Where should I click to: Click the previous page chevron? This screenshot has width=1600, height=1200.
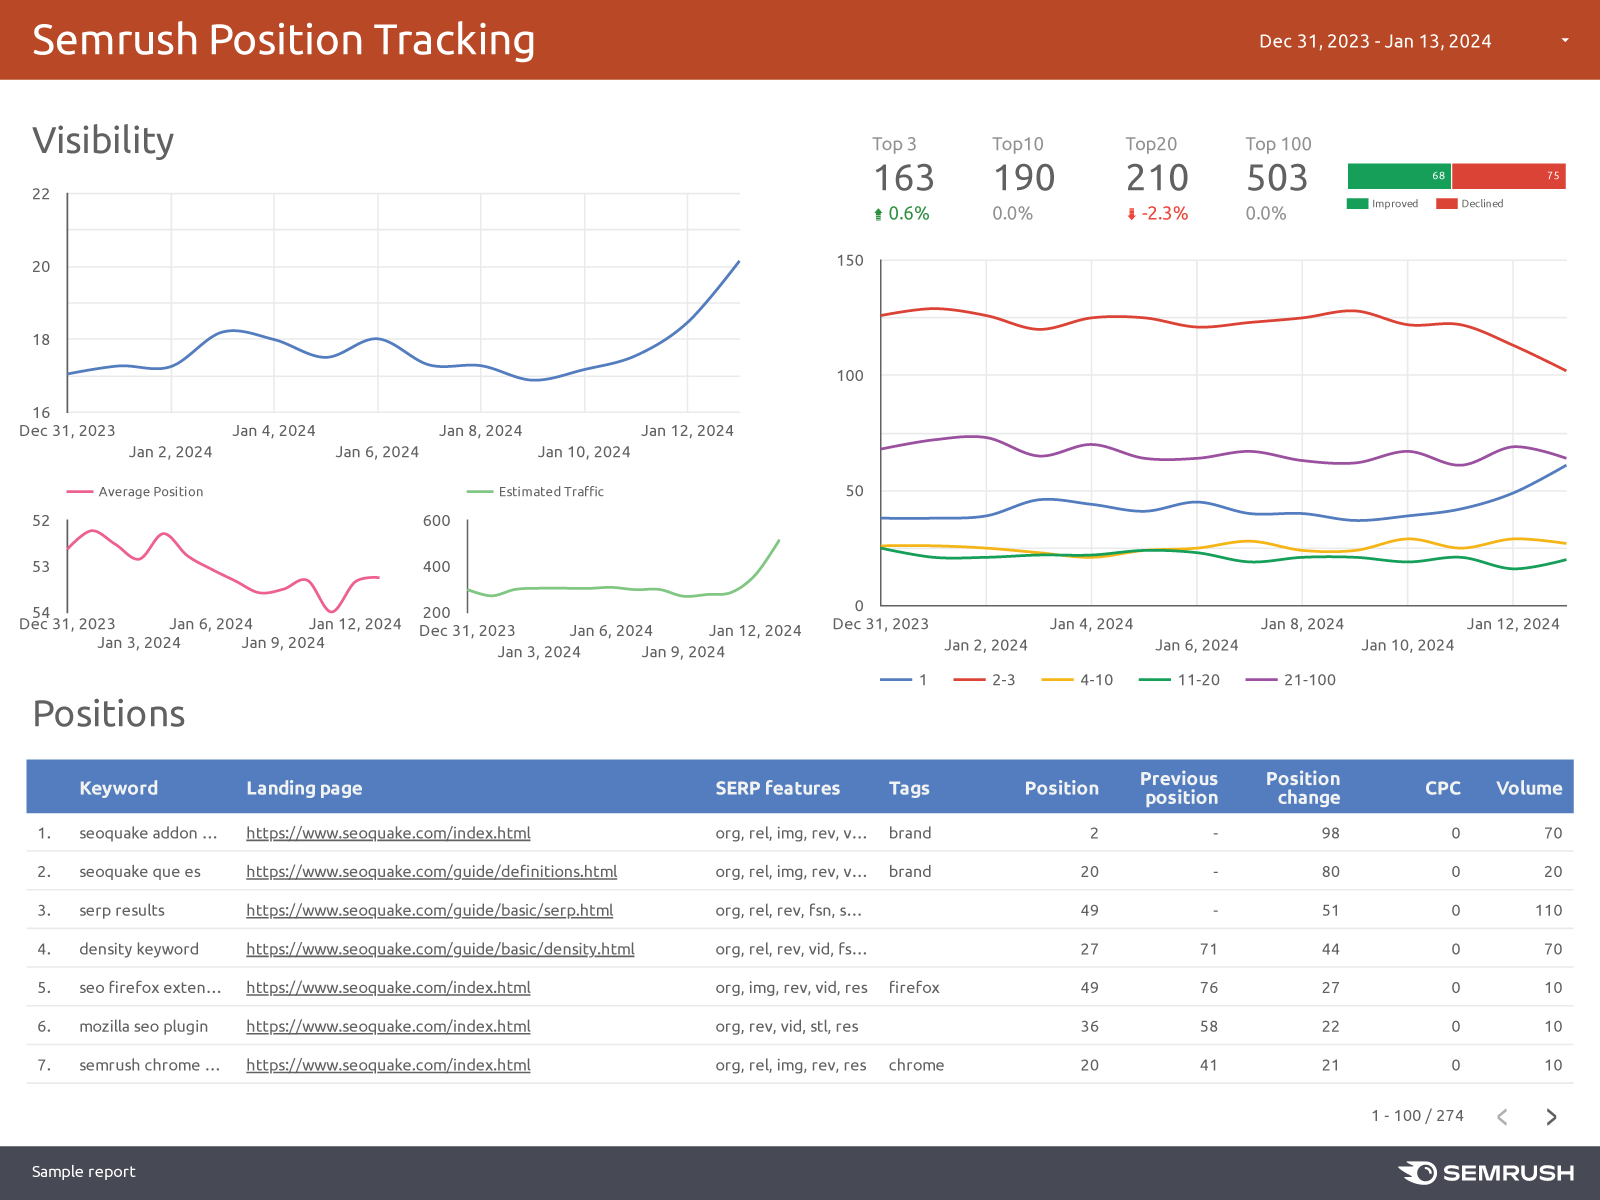(x=1502, y=1116)
